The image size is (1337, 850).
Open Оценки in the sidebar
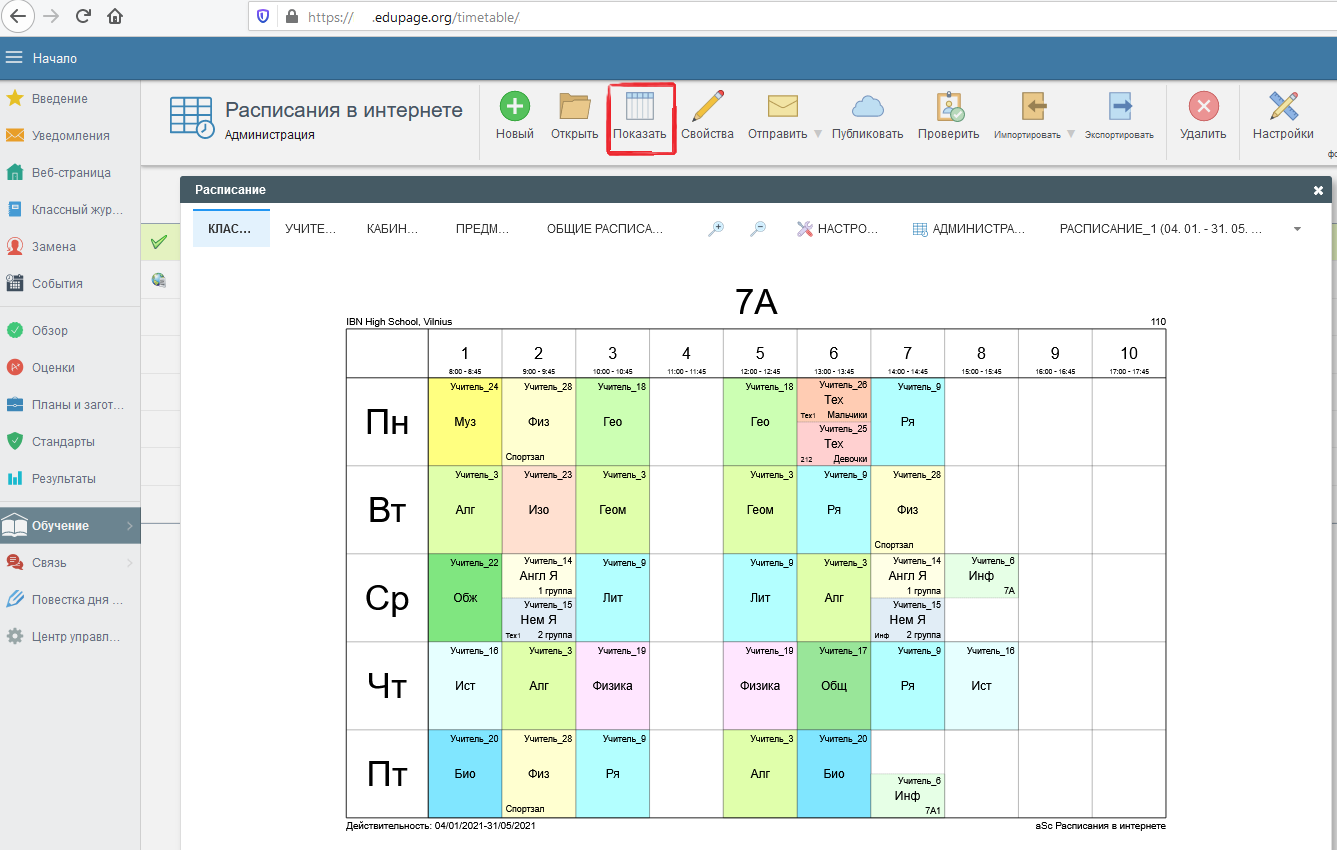[70, 368]
